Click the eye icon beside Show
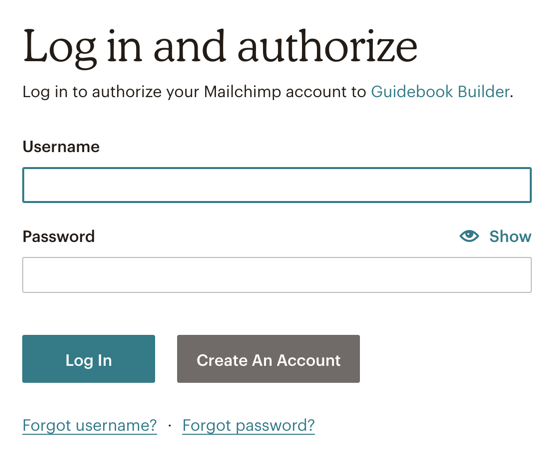 tap(469, 236)
